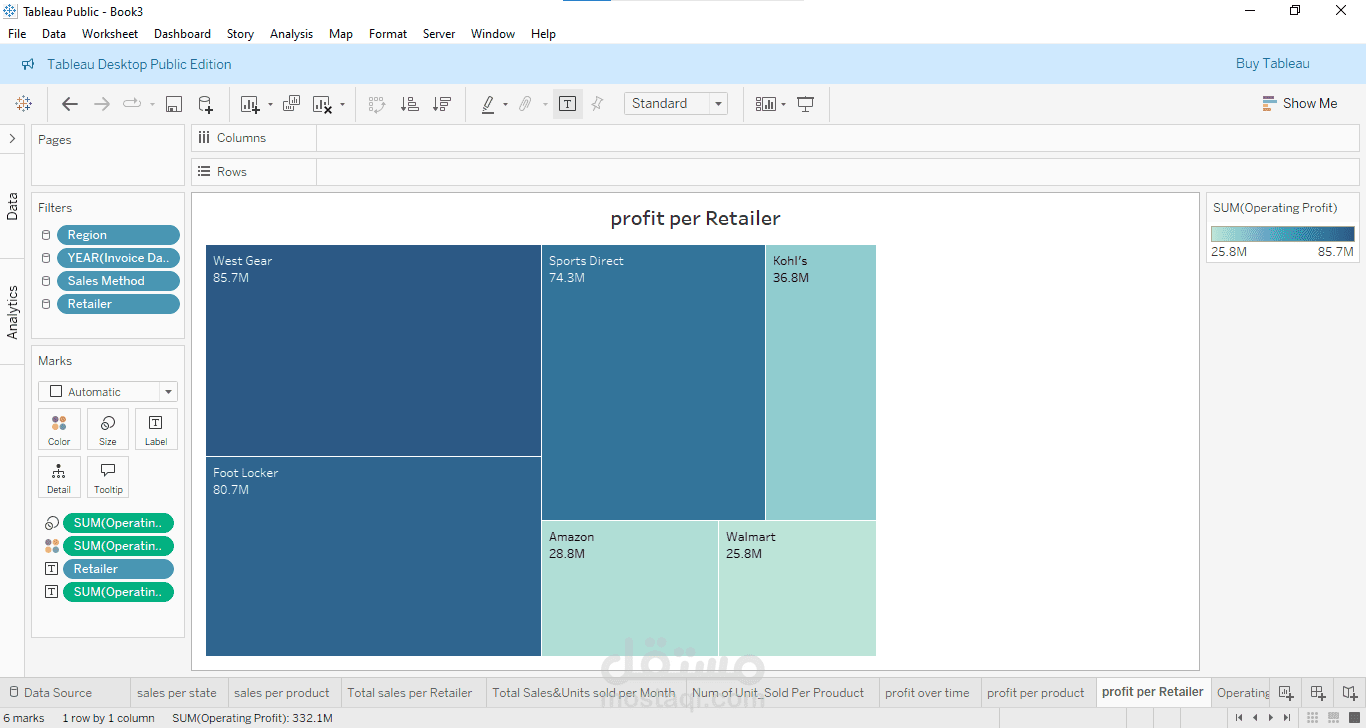
Task: Expand the new worksheet dropdown arrow
Action: 270,104
